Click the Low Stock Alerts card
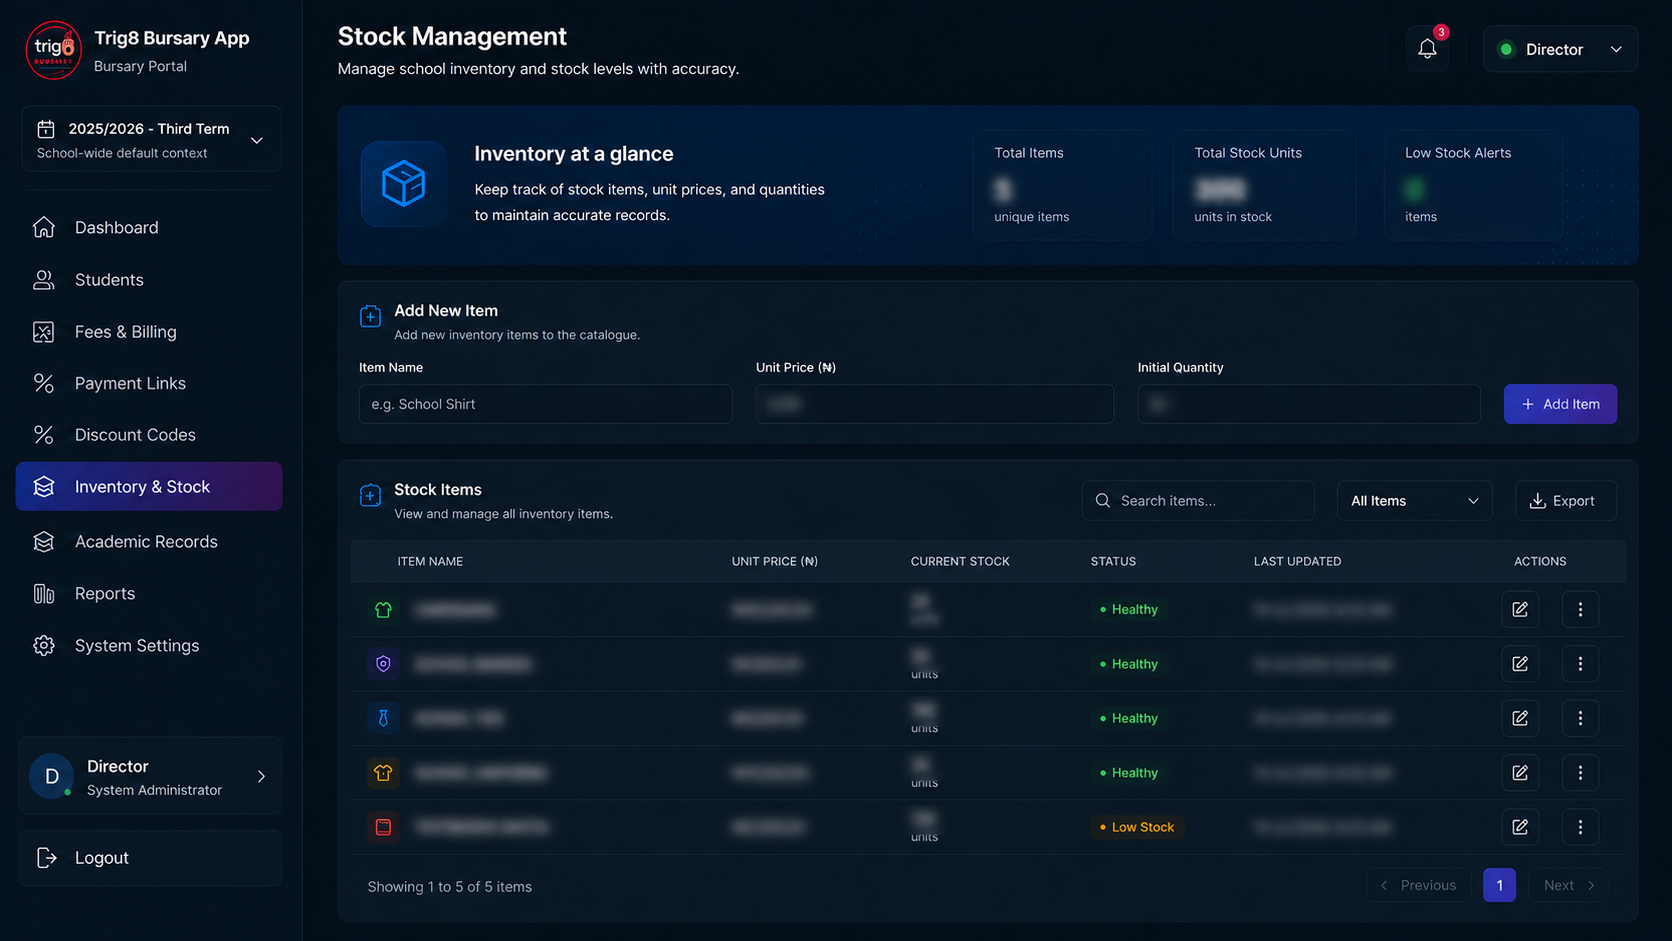This screenshot has width=1672, height=941. pos(1473,185)
